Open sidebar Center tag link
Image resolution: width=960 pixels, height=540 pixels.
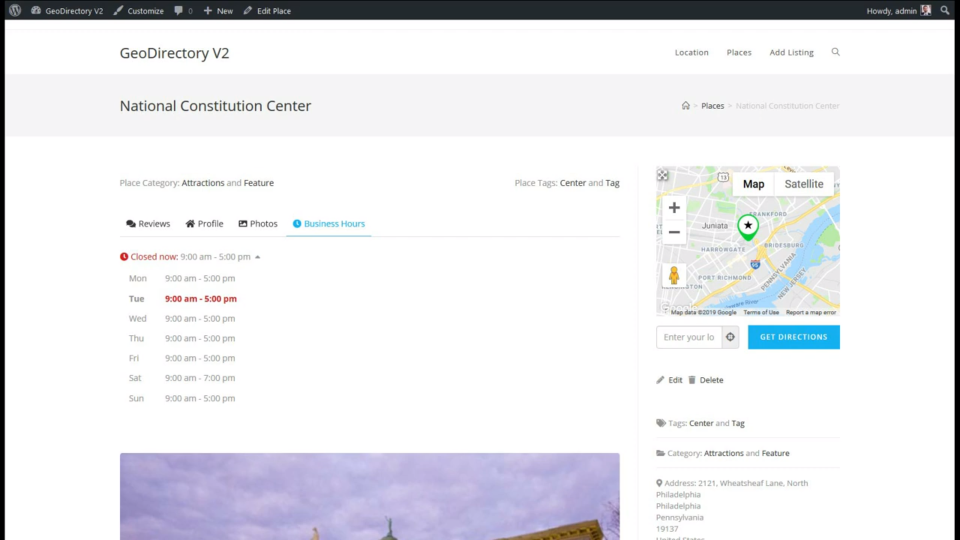coord(701,423)
